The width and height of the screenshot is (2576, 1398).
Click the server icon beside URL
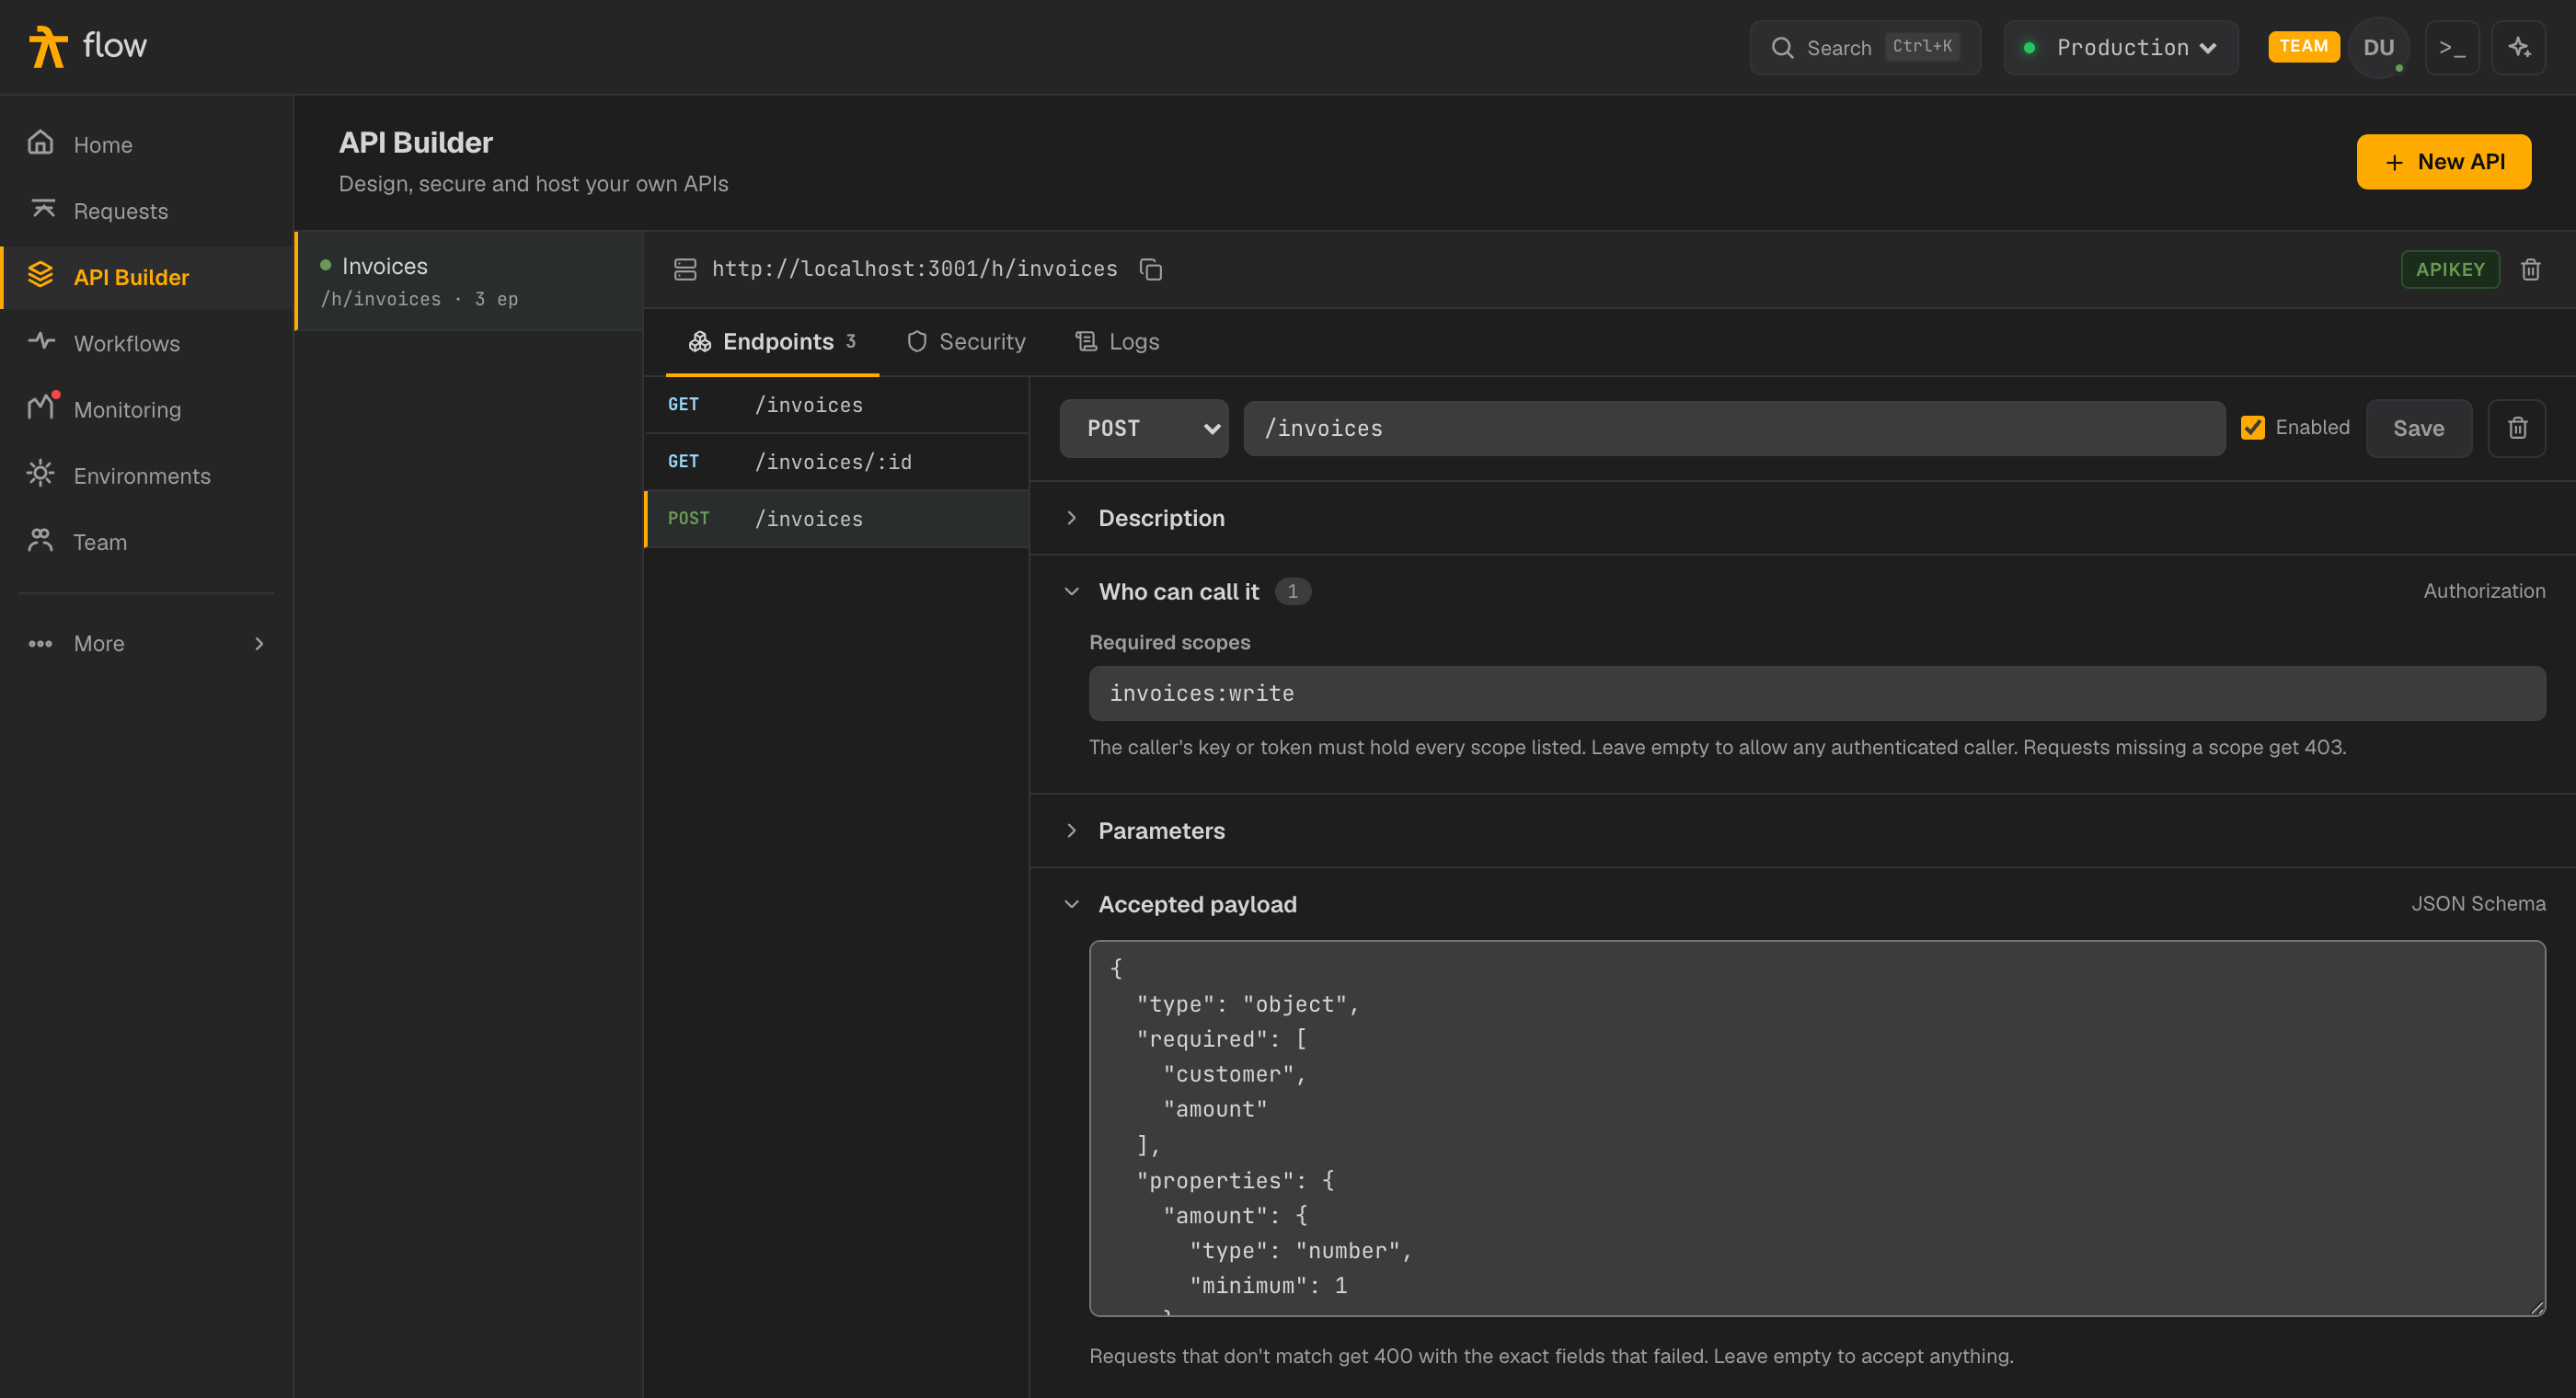(x=685, y=269)
